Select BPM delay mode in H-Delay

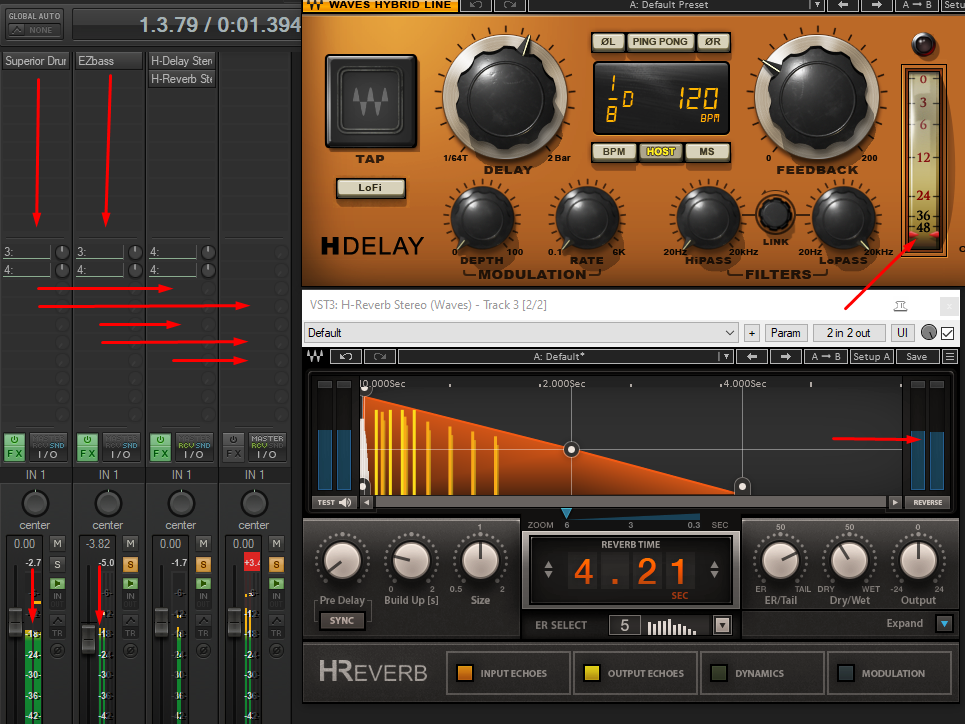[614, 151]
